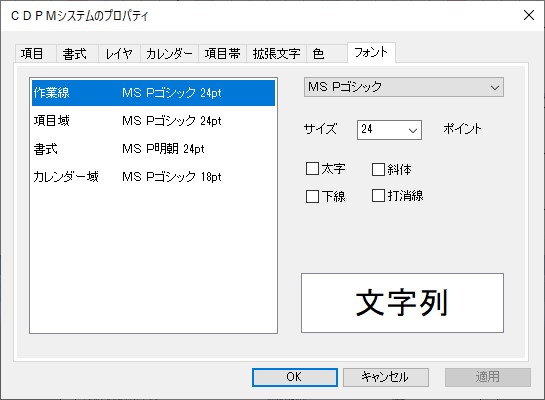Click the 文字列 font preview box
The width and height of the screenshot is (545, 400).
pos(402,303)
